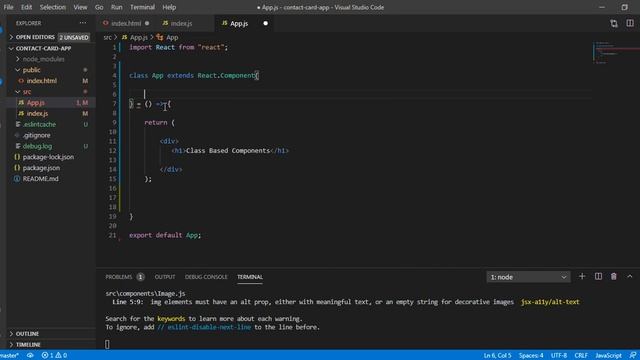Collapse the CONTACT-CARD-APP folder section
The width and height of the screenshot is (640, 360).
pyautogui.click(x=43, y=48)
